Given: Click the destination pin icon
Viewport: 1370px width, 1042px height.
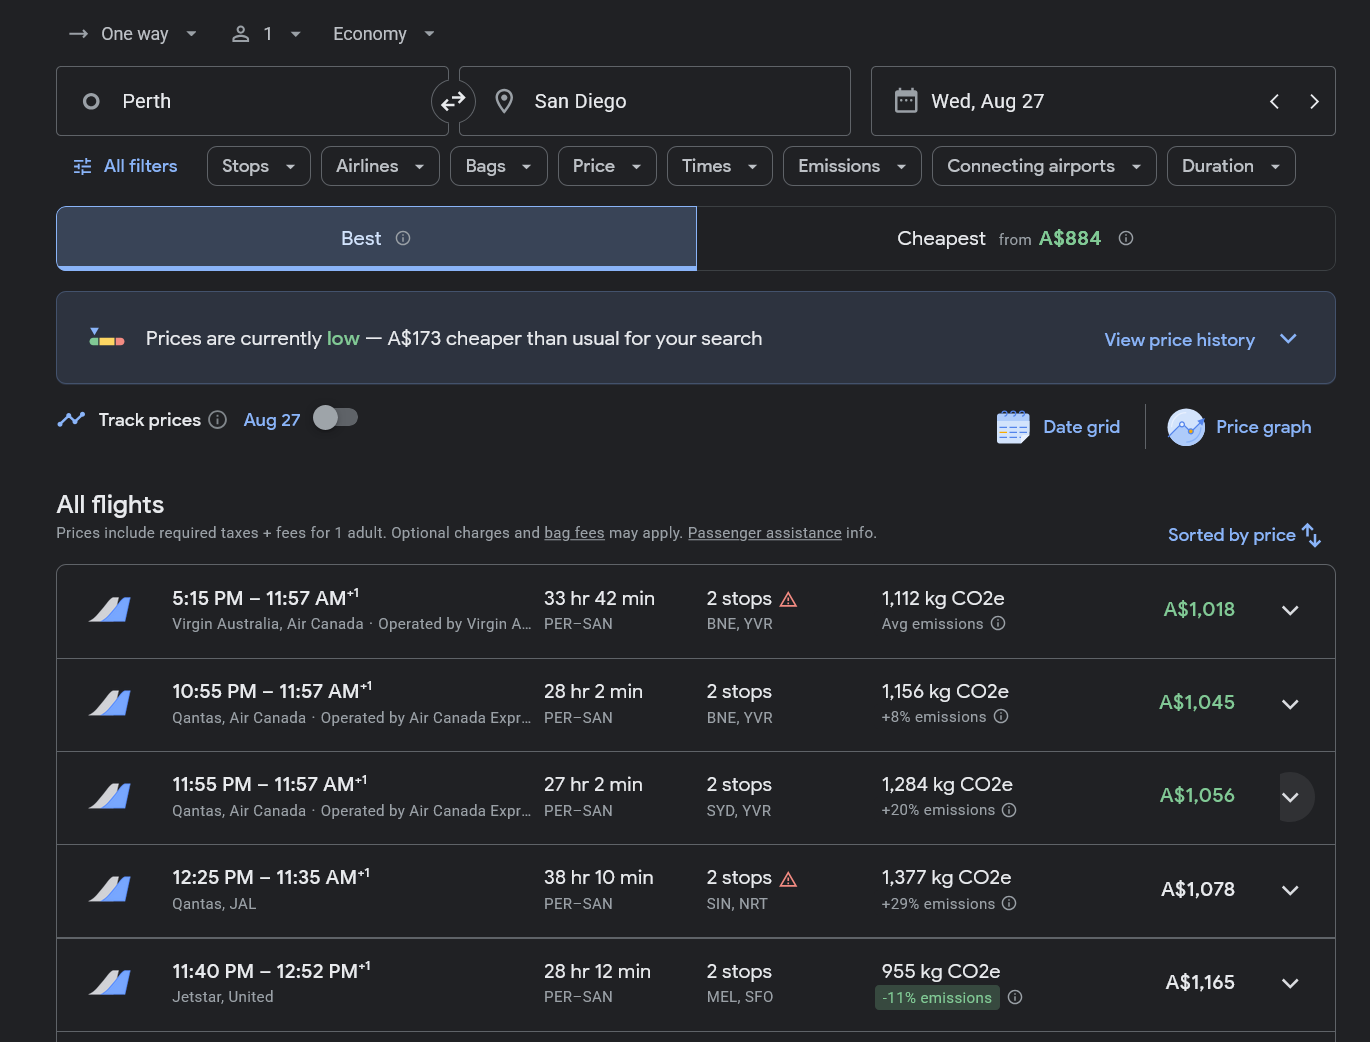Looking at the screenshot, I should [505, 101].
